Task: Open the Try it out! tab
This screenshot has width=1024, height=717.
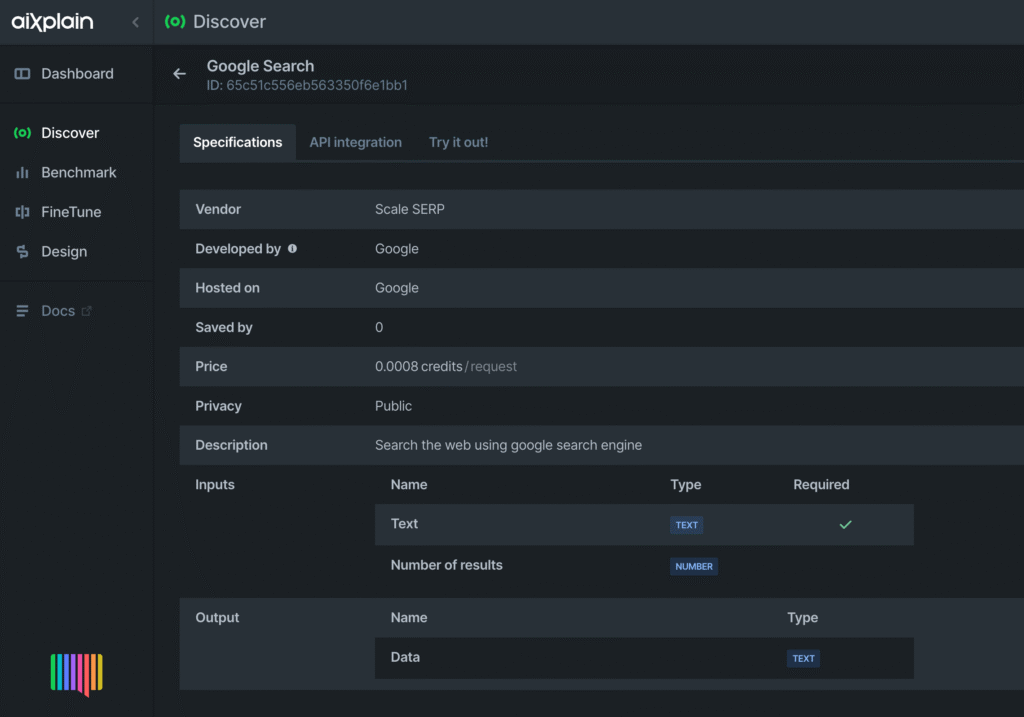Action: tap(458, 142)
